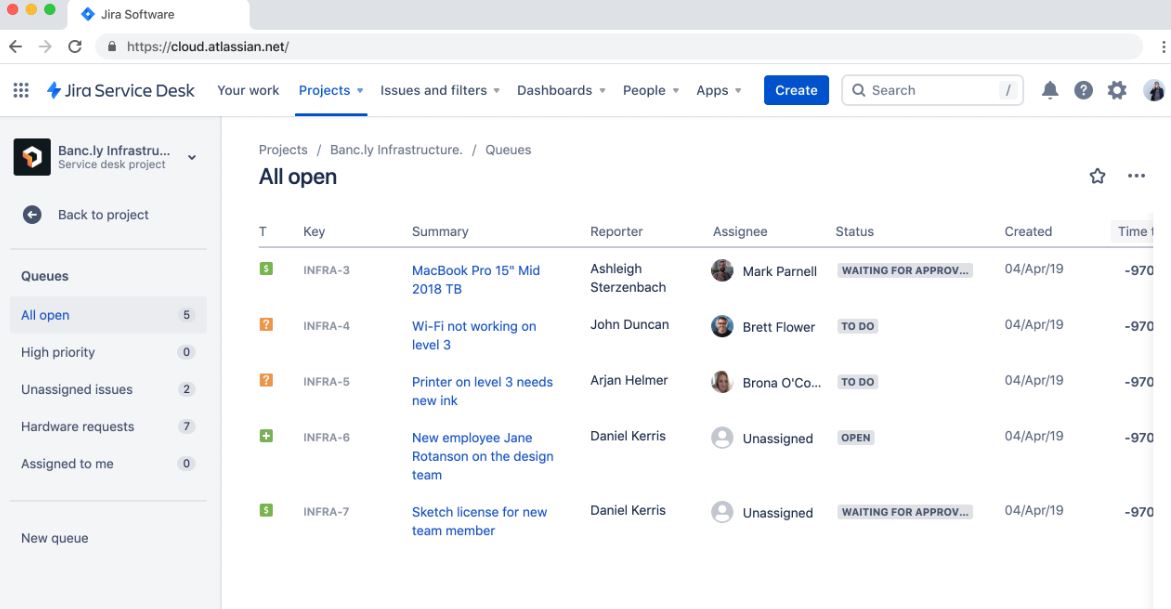Click the Waiting for approval status of INFRA-7
The height and width of the screenshot is (609, 1171).
click(x=905, y=512)
